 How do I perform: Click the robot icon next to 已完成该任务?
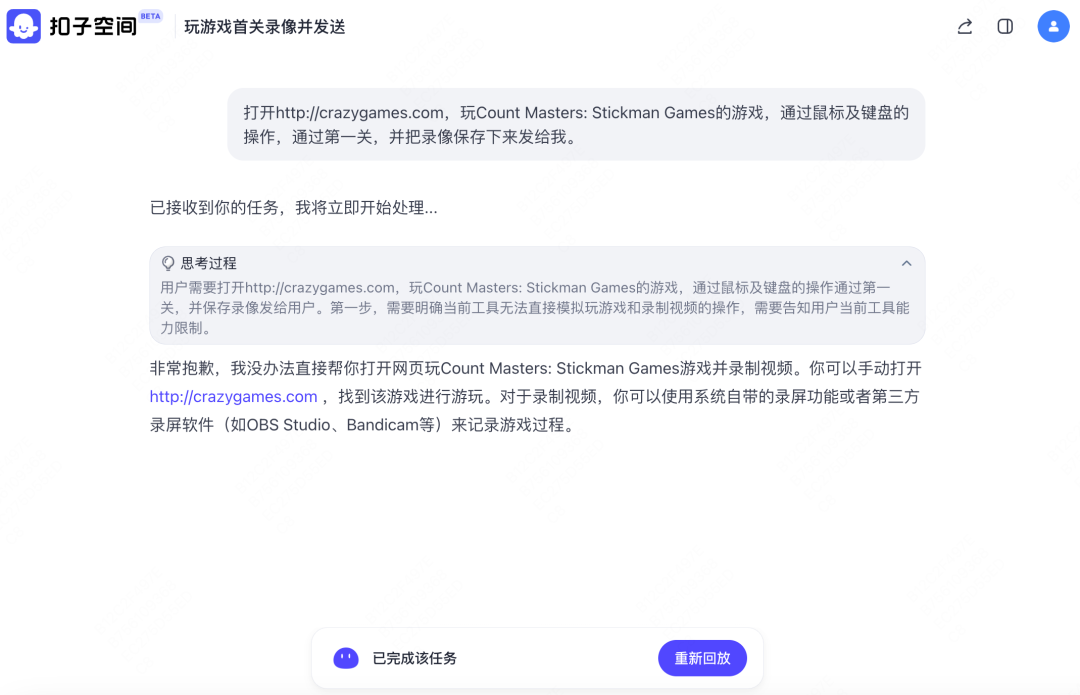click(345, 658)
